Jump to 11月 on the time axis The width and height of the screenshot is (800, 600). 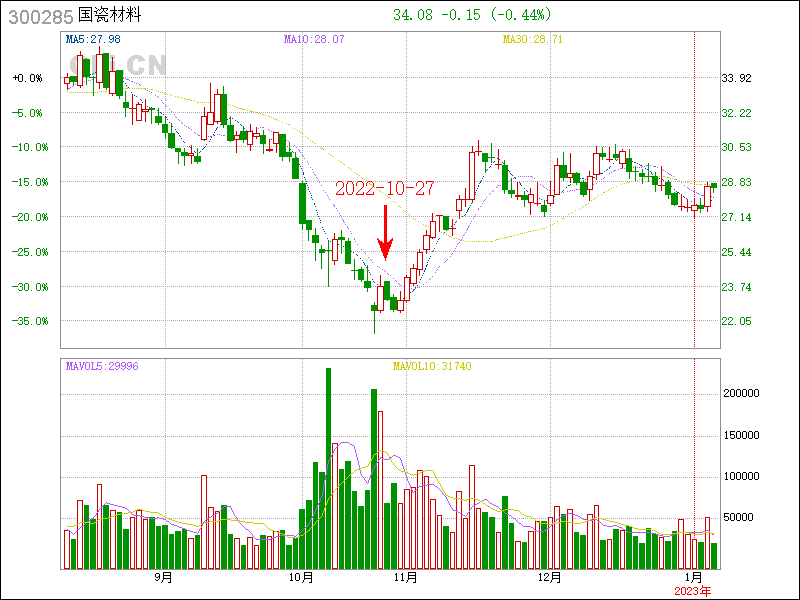(x=405, y=578)
